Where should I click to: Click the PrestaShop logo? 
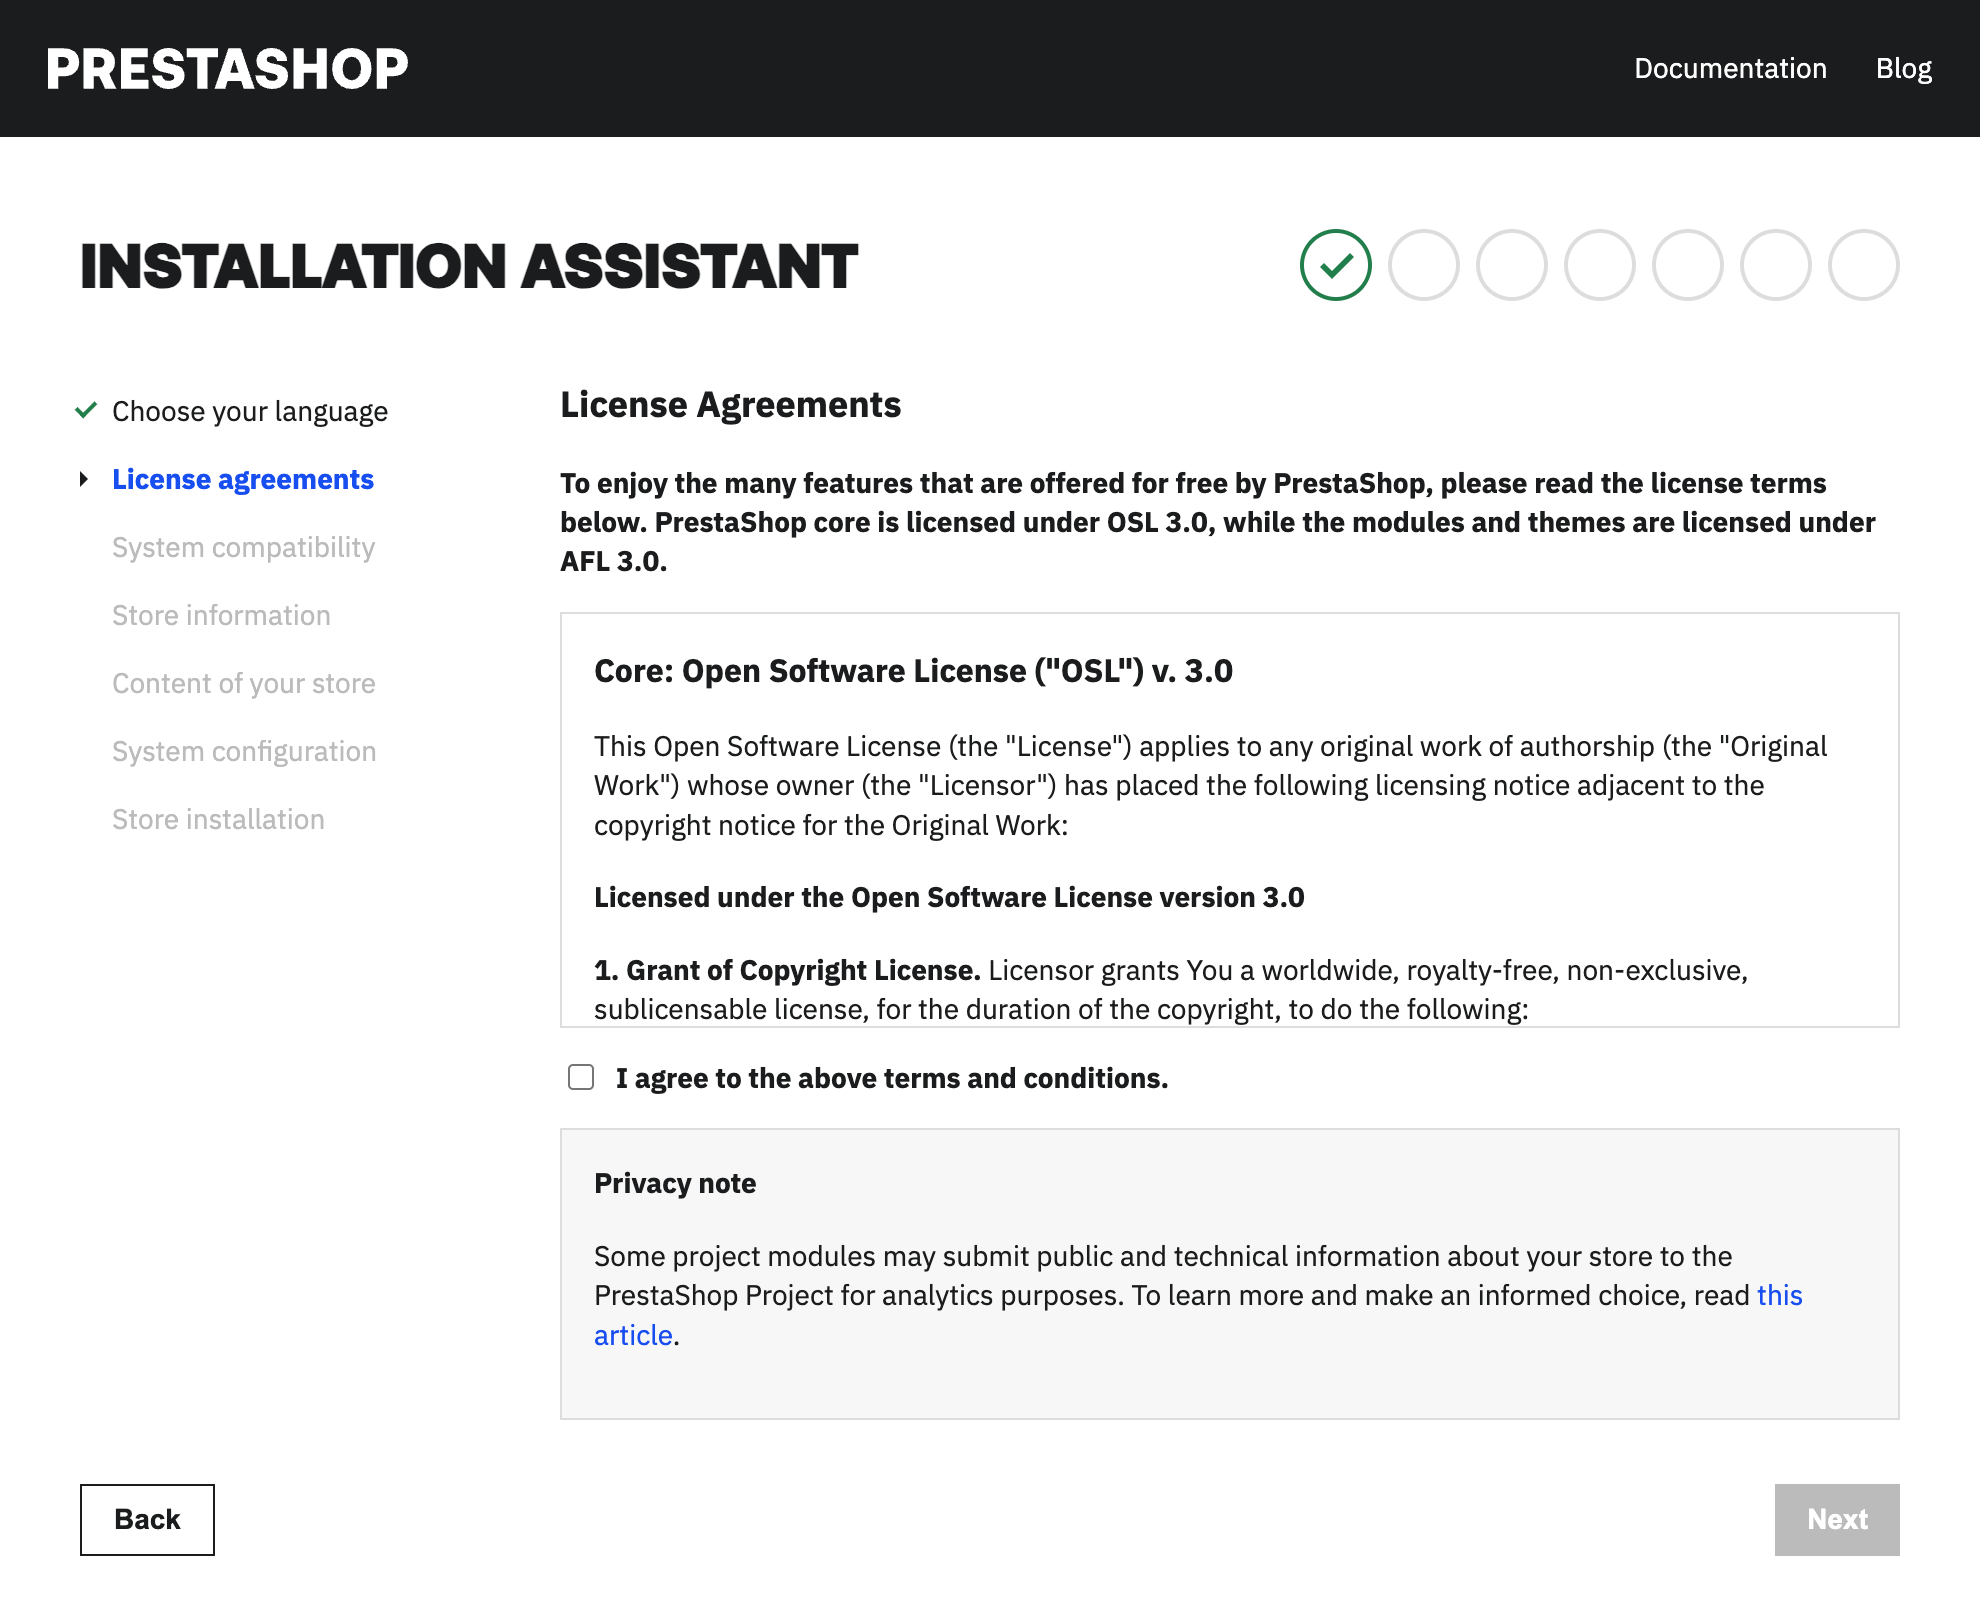click(227, 69)
